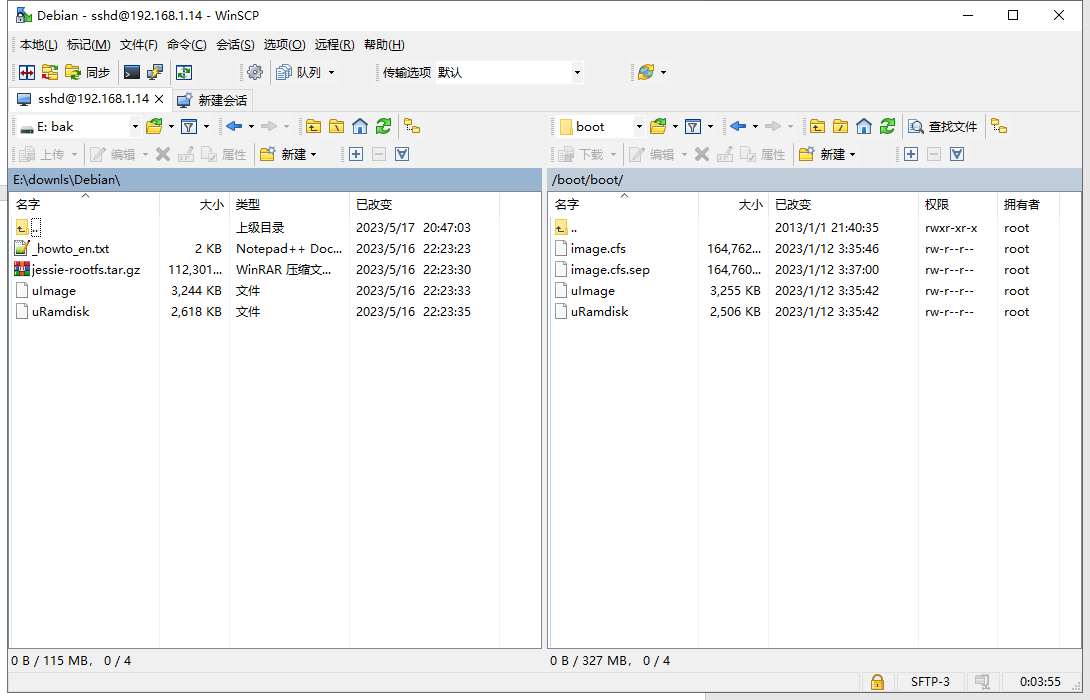Go back in local panel history
The width and height of the screenshot is (1090, 700).
[234, 126]
